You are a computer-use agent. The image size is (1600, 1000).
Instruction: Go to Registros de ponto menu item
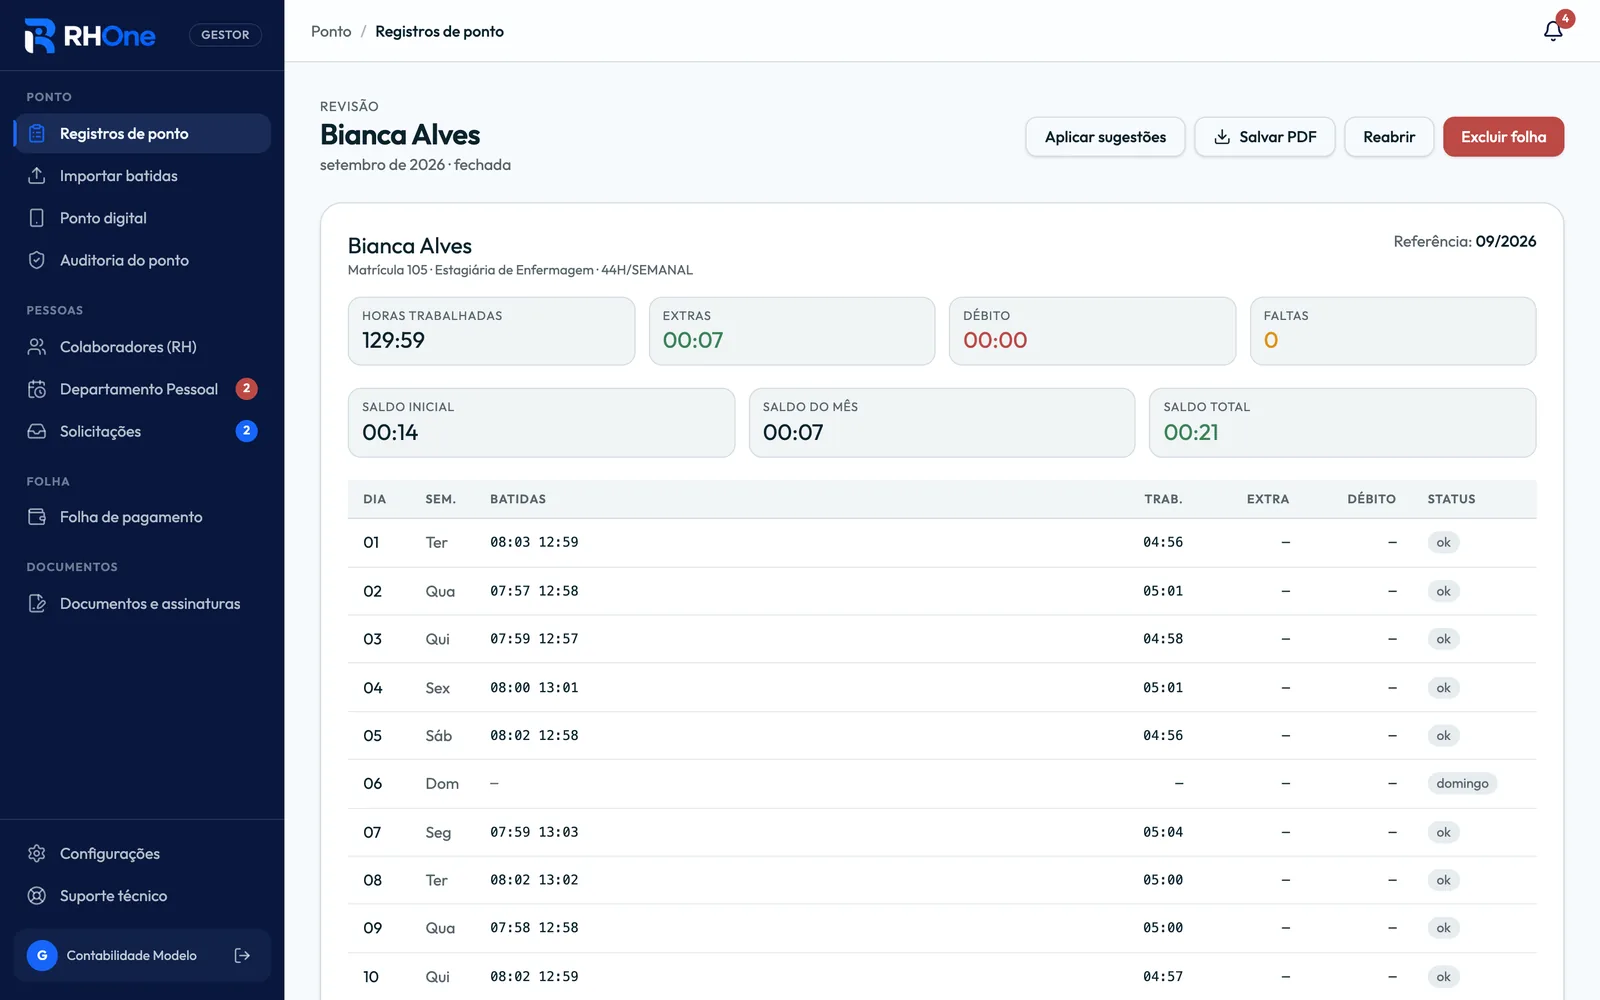click(142, 134)
